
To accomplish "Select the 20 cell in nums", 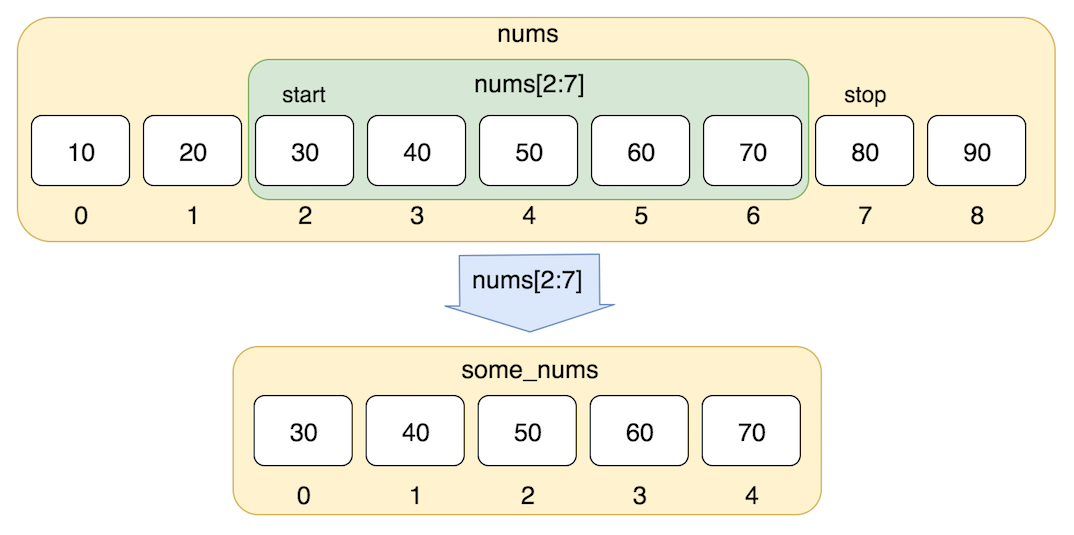I will coord(192,151).
